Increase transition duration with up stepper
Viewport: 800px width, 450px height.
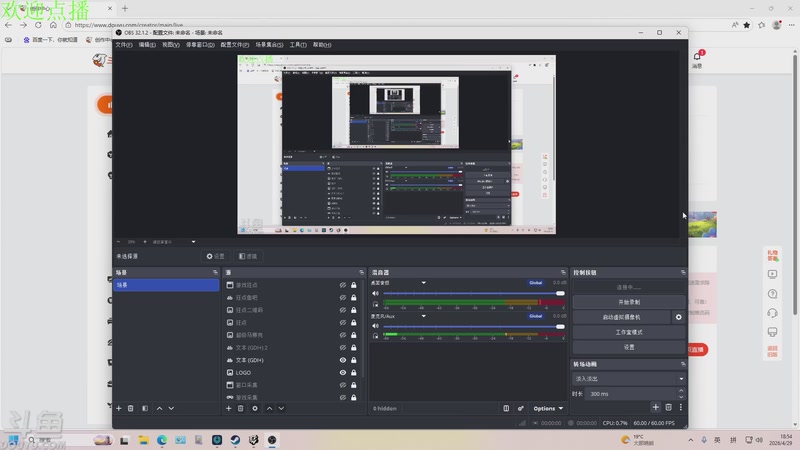(x=681, y=391)
